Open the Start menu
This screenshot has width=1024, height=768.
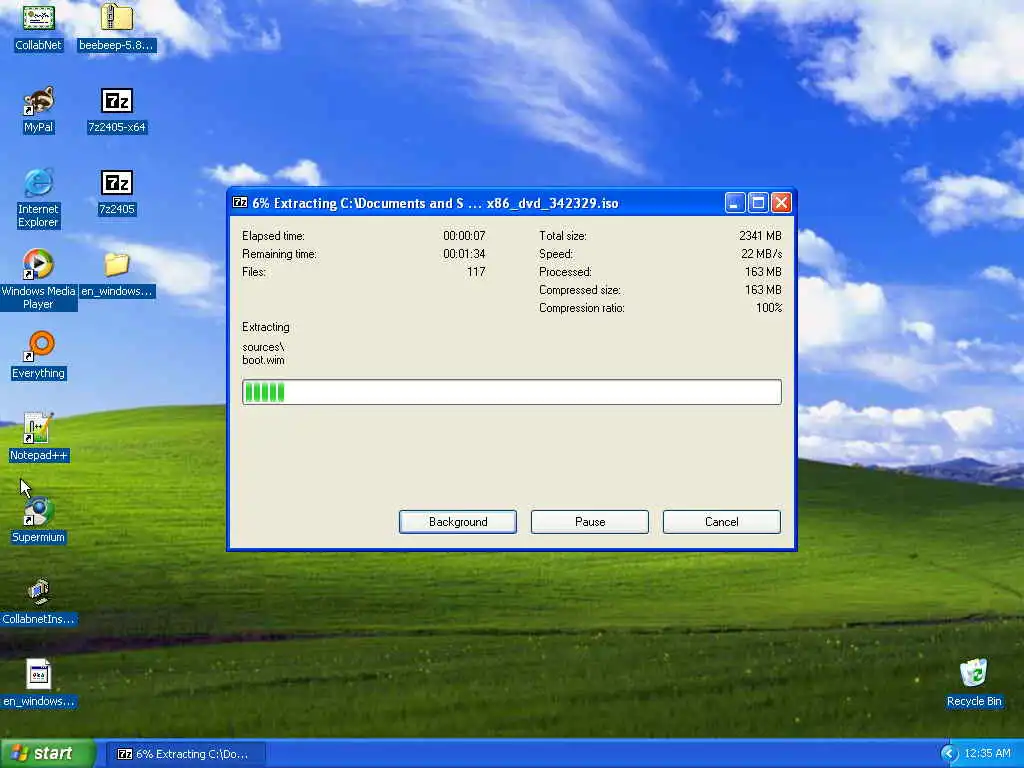(x=46, y=754)
